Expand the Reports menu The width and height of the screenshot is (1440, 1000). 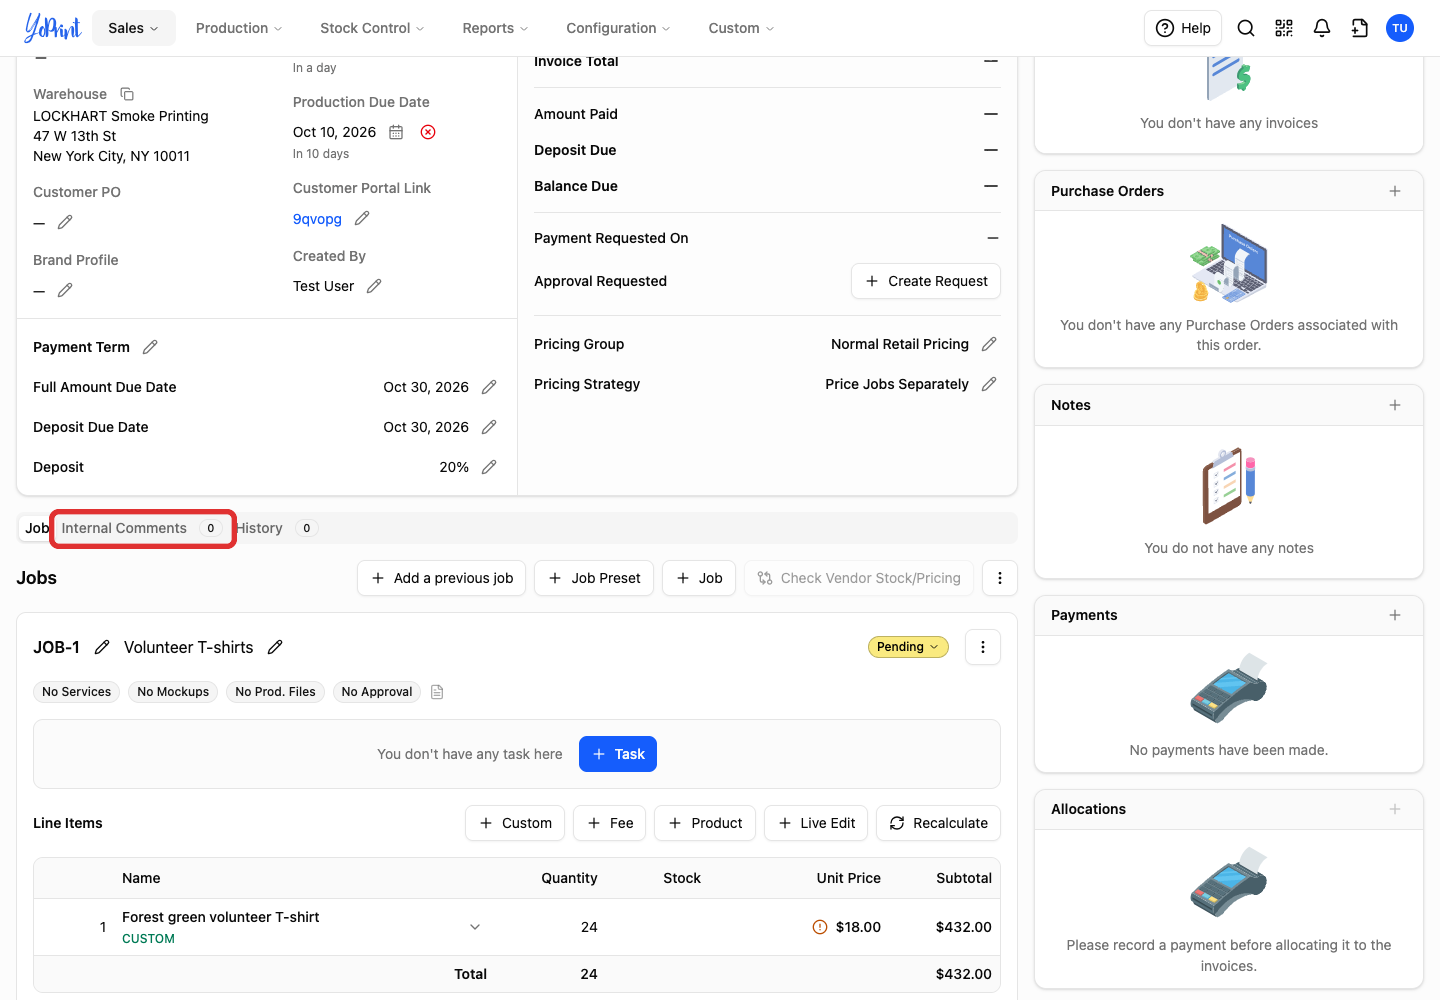[495, 28]
